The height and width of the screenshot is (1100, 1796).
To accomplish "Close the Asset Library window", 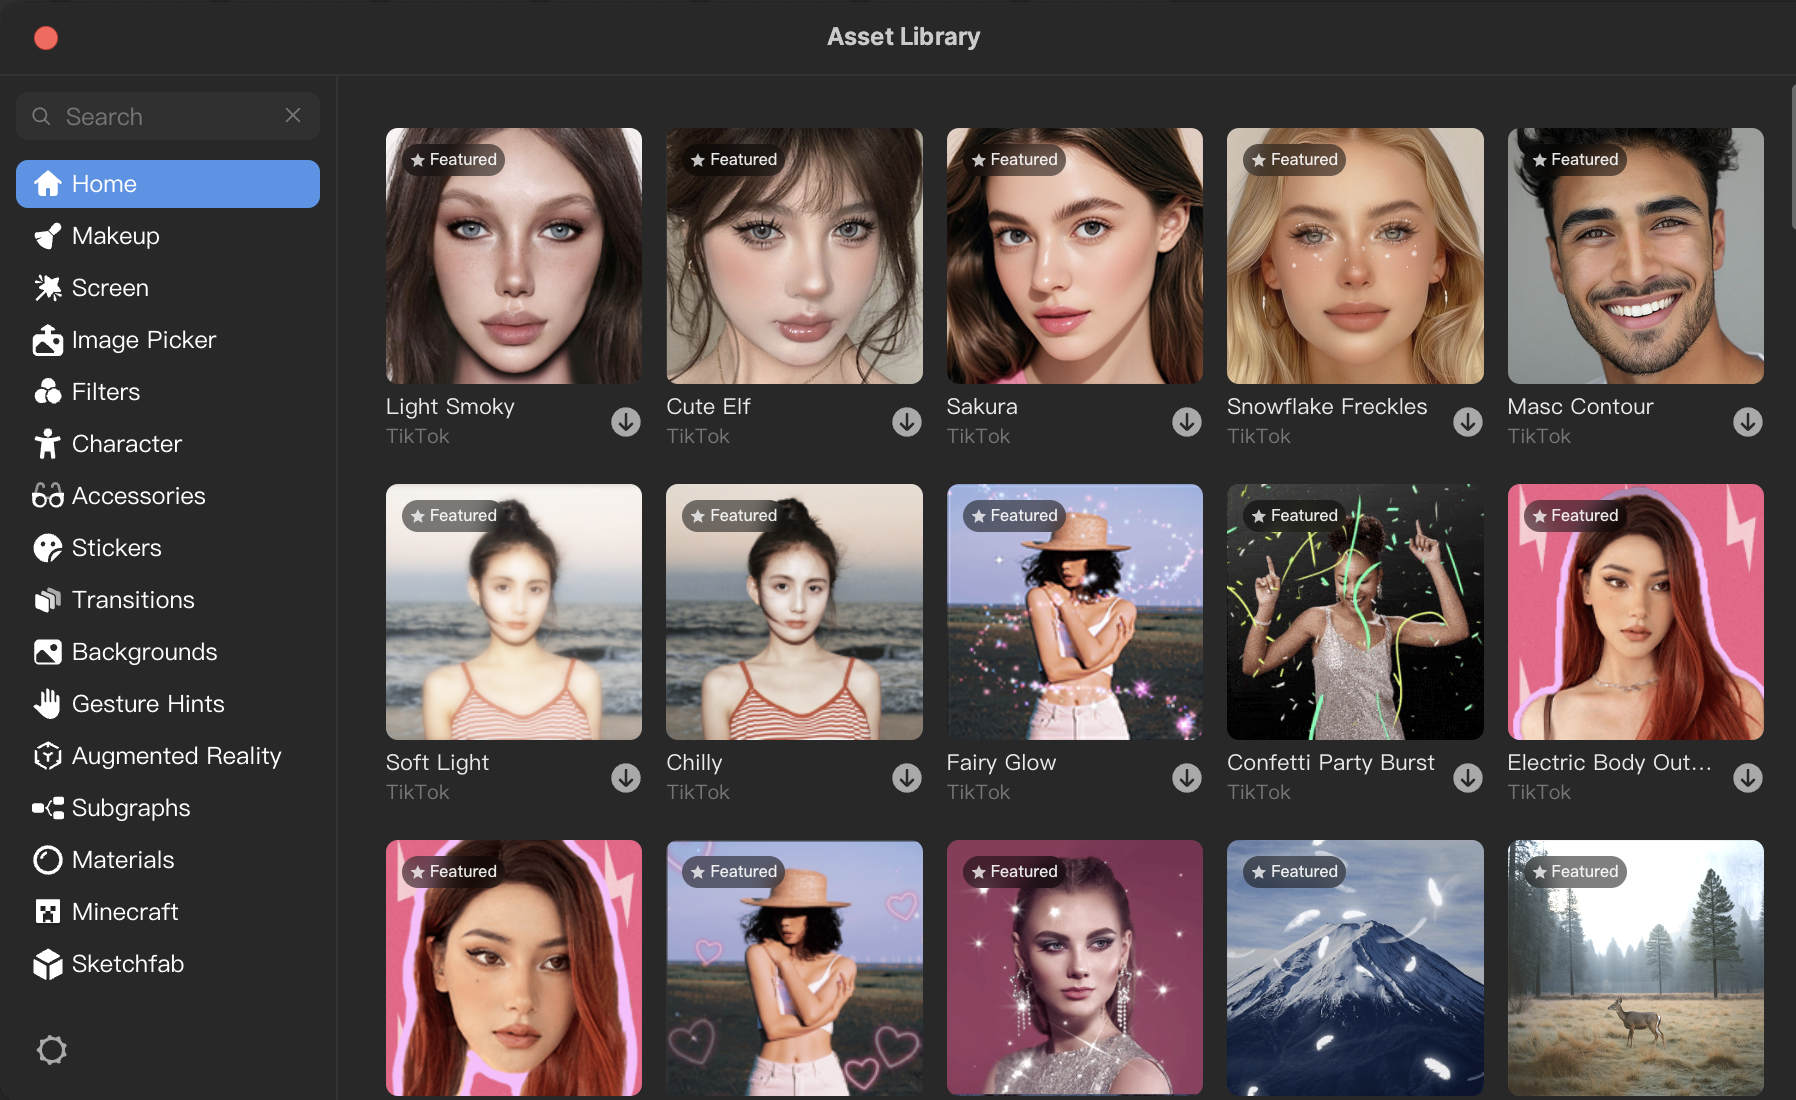I will pos(46,38).
